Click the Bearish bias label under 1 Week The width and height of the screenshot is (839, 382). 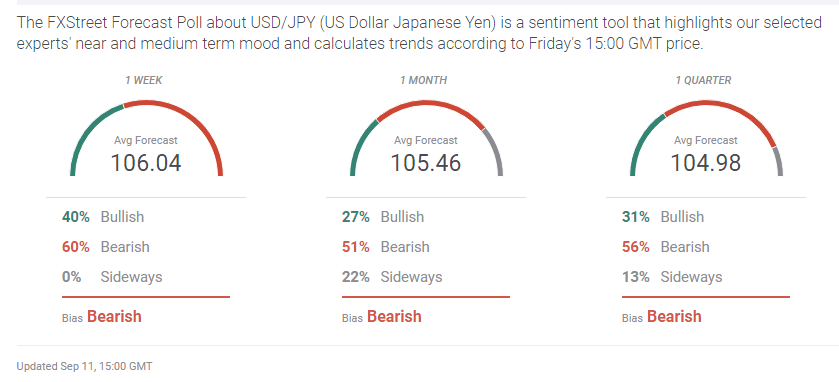tap(114, 316)
